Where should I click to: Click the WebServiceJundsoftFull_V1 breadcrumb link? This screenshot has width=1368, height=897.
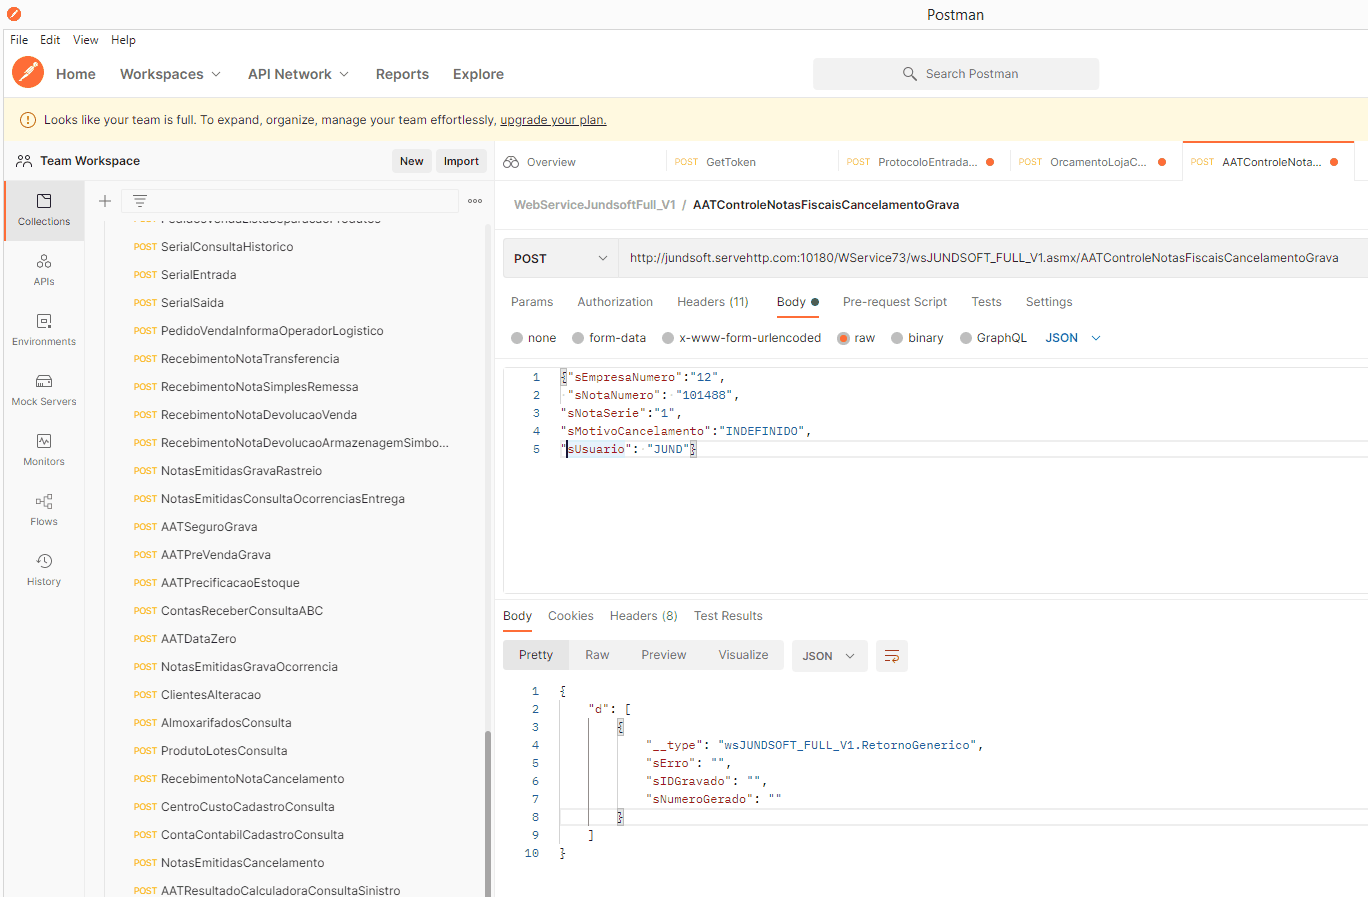click(595, 205)
